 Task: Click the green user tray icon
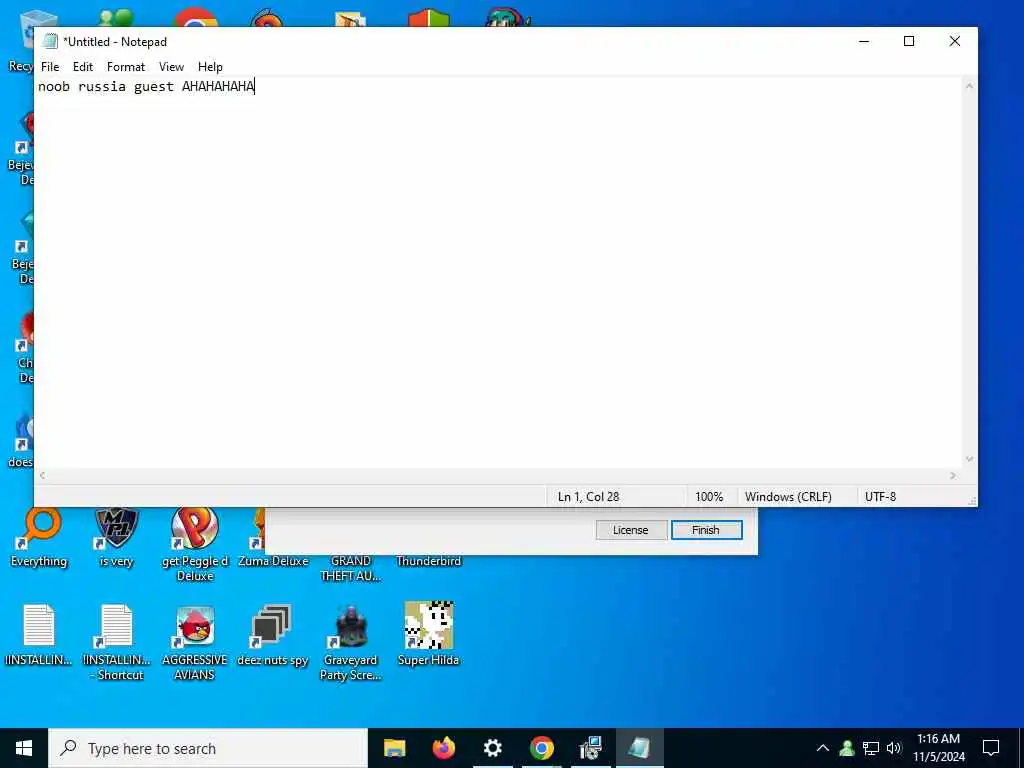click(847, 748)
